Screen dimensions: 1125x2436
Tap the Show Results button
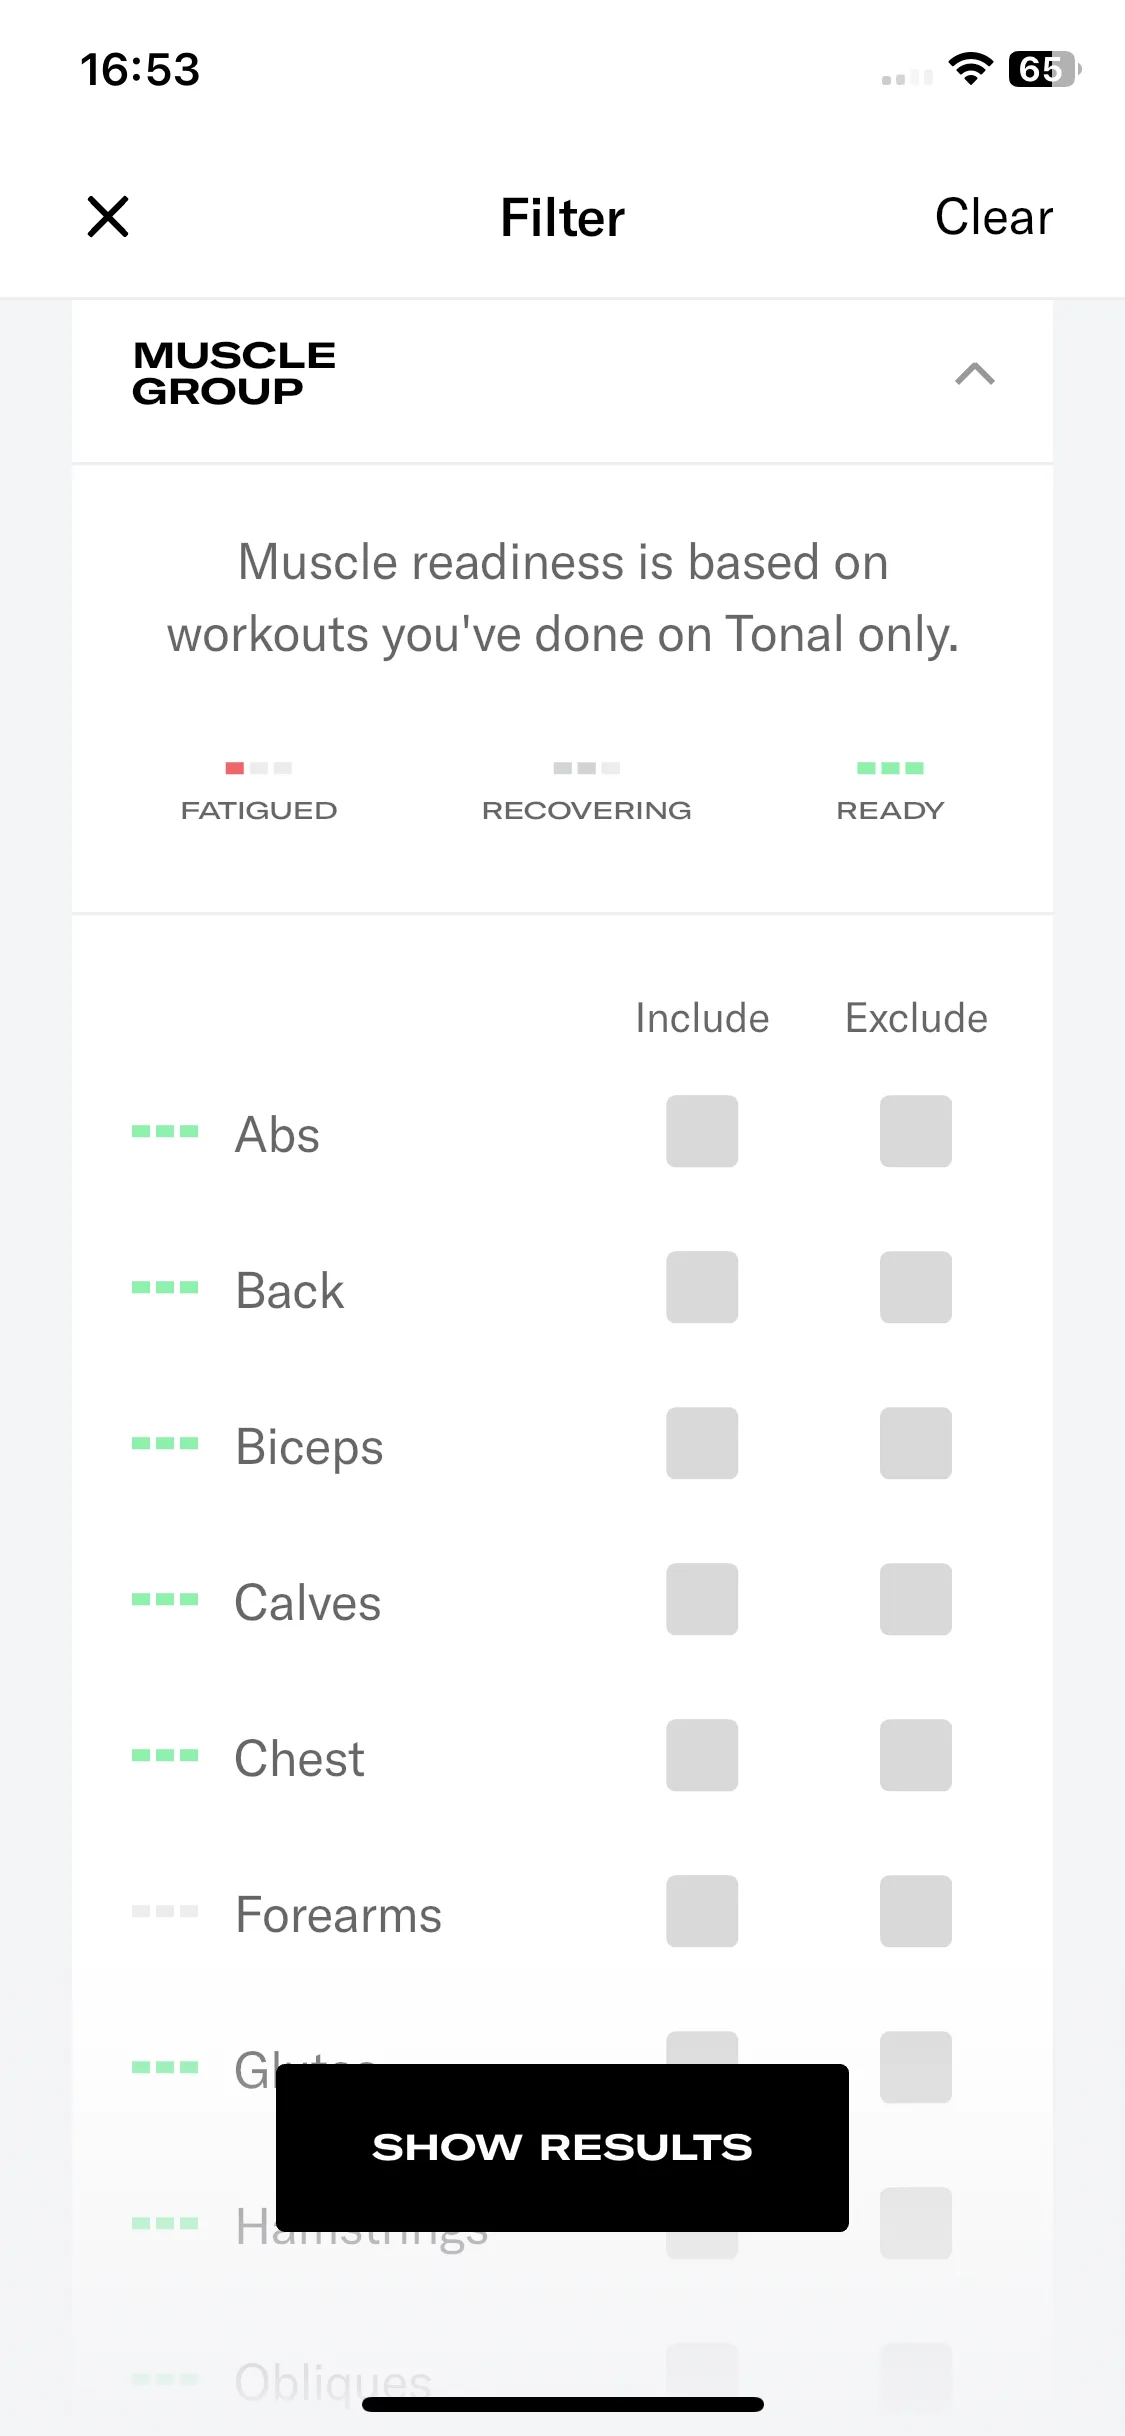tap(562, 2147)
